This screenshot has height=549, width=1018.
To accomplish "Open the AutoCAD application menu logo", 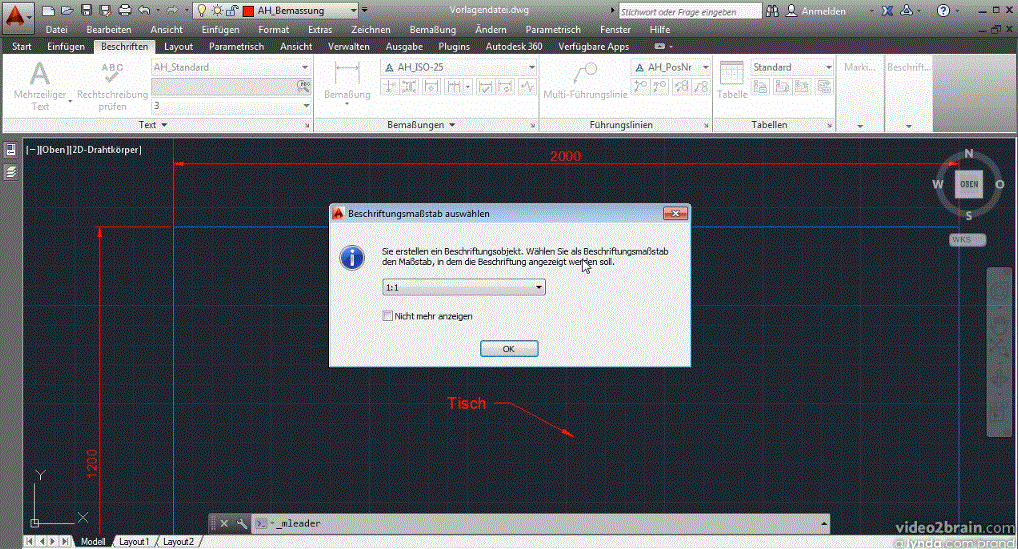I will point(16,16).
